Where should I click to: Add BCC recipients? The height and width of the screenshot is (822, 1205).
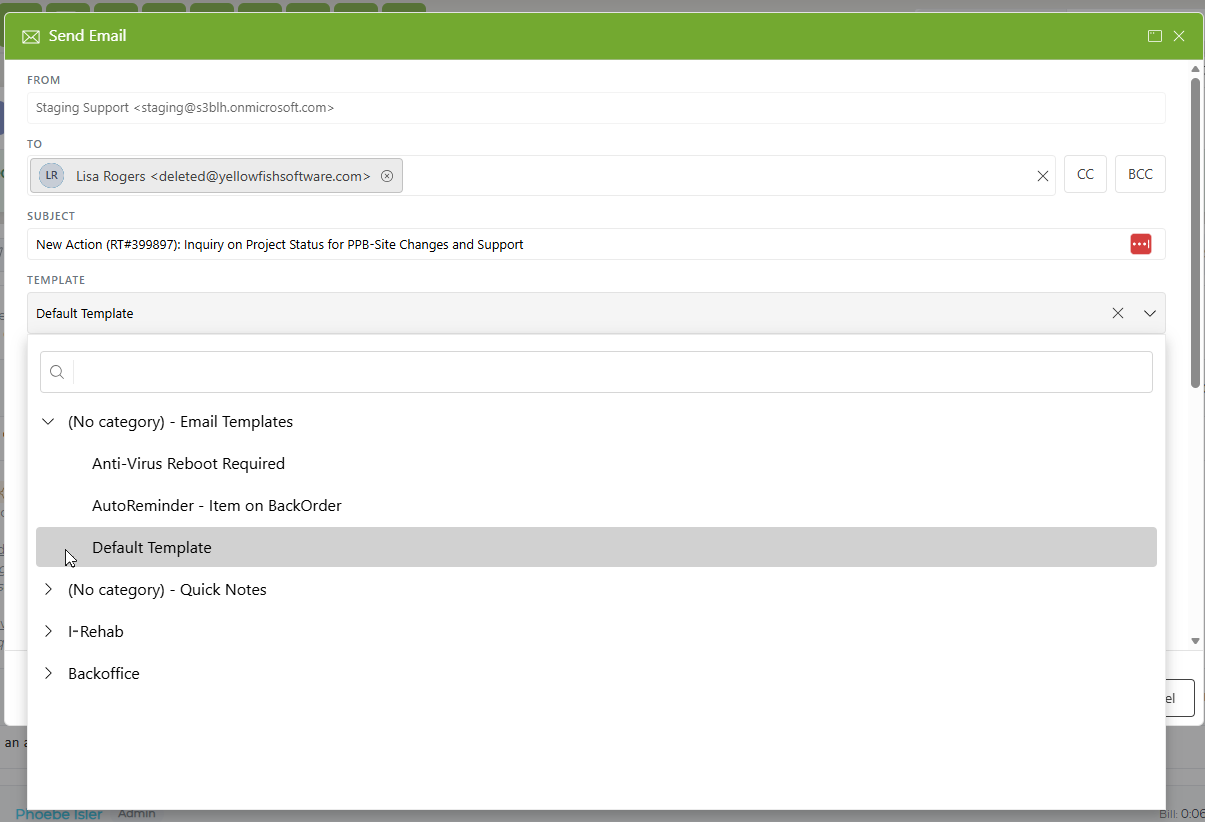(x=1140, y=174)
